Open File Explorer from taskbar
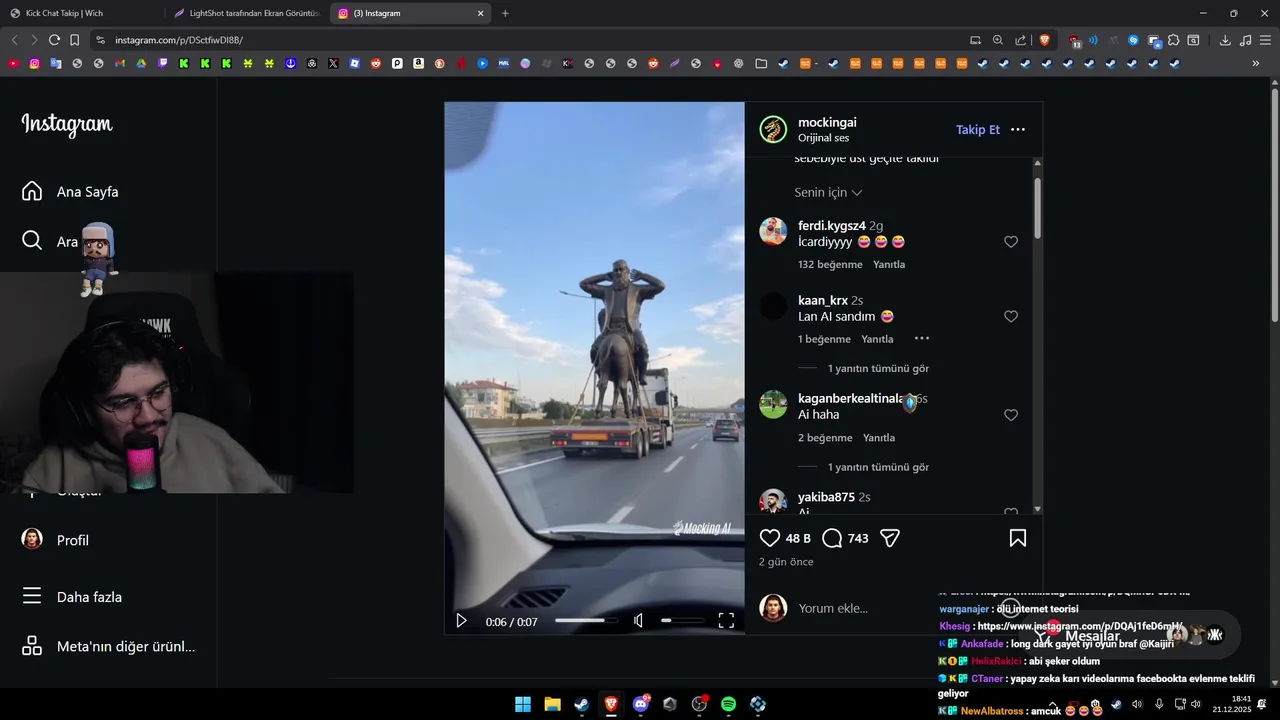 tap(552, 704)
